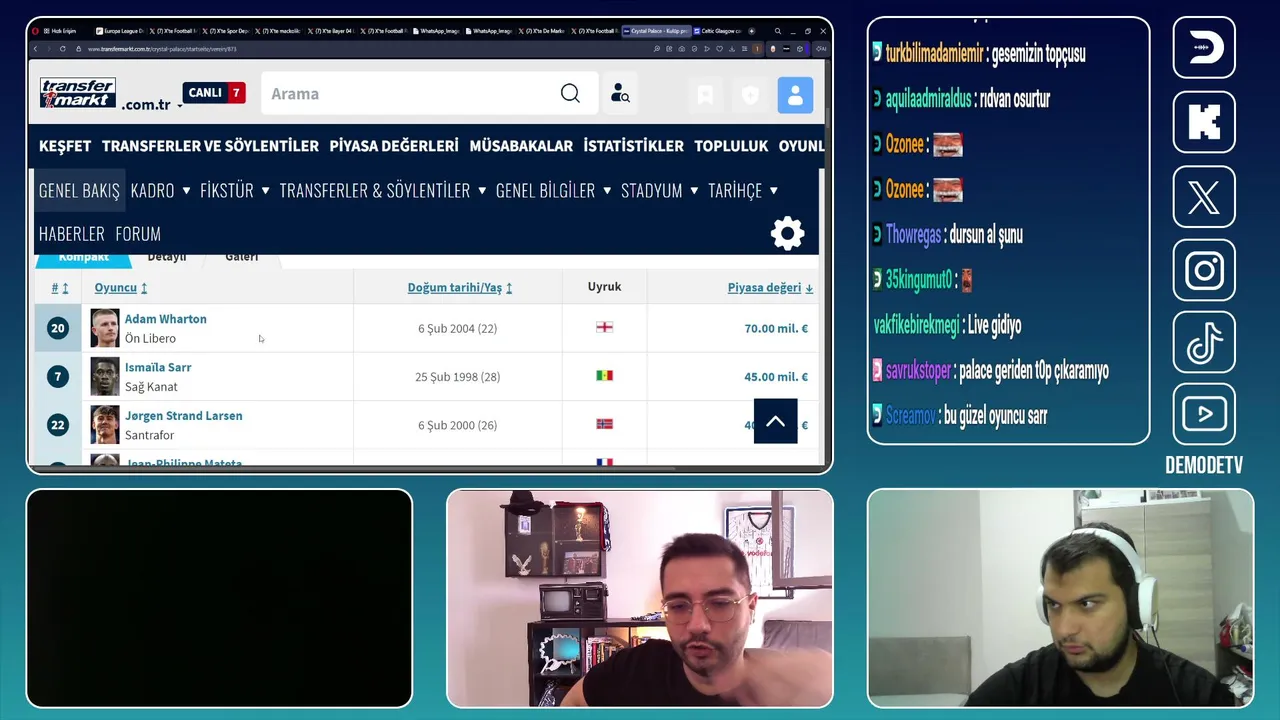
Task: Expand the STADYUM dropdown
Action: point(660,190)
